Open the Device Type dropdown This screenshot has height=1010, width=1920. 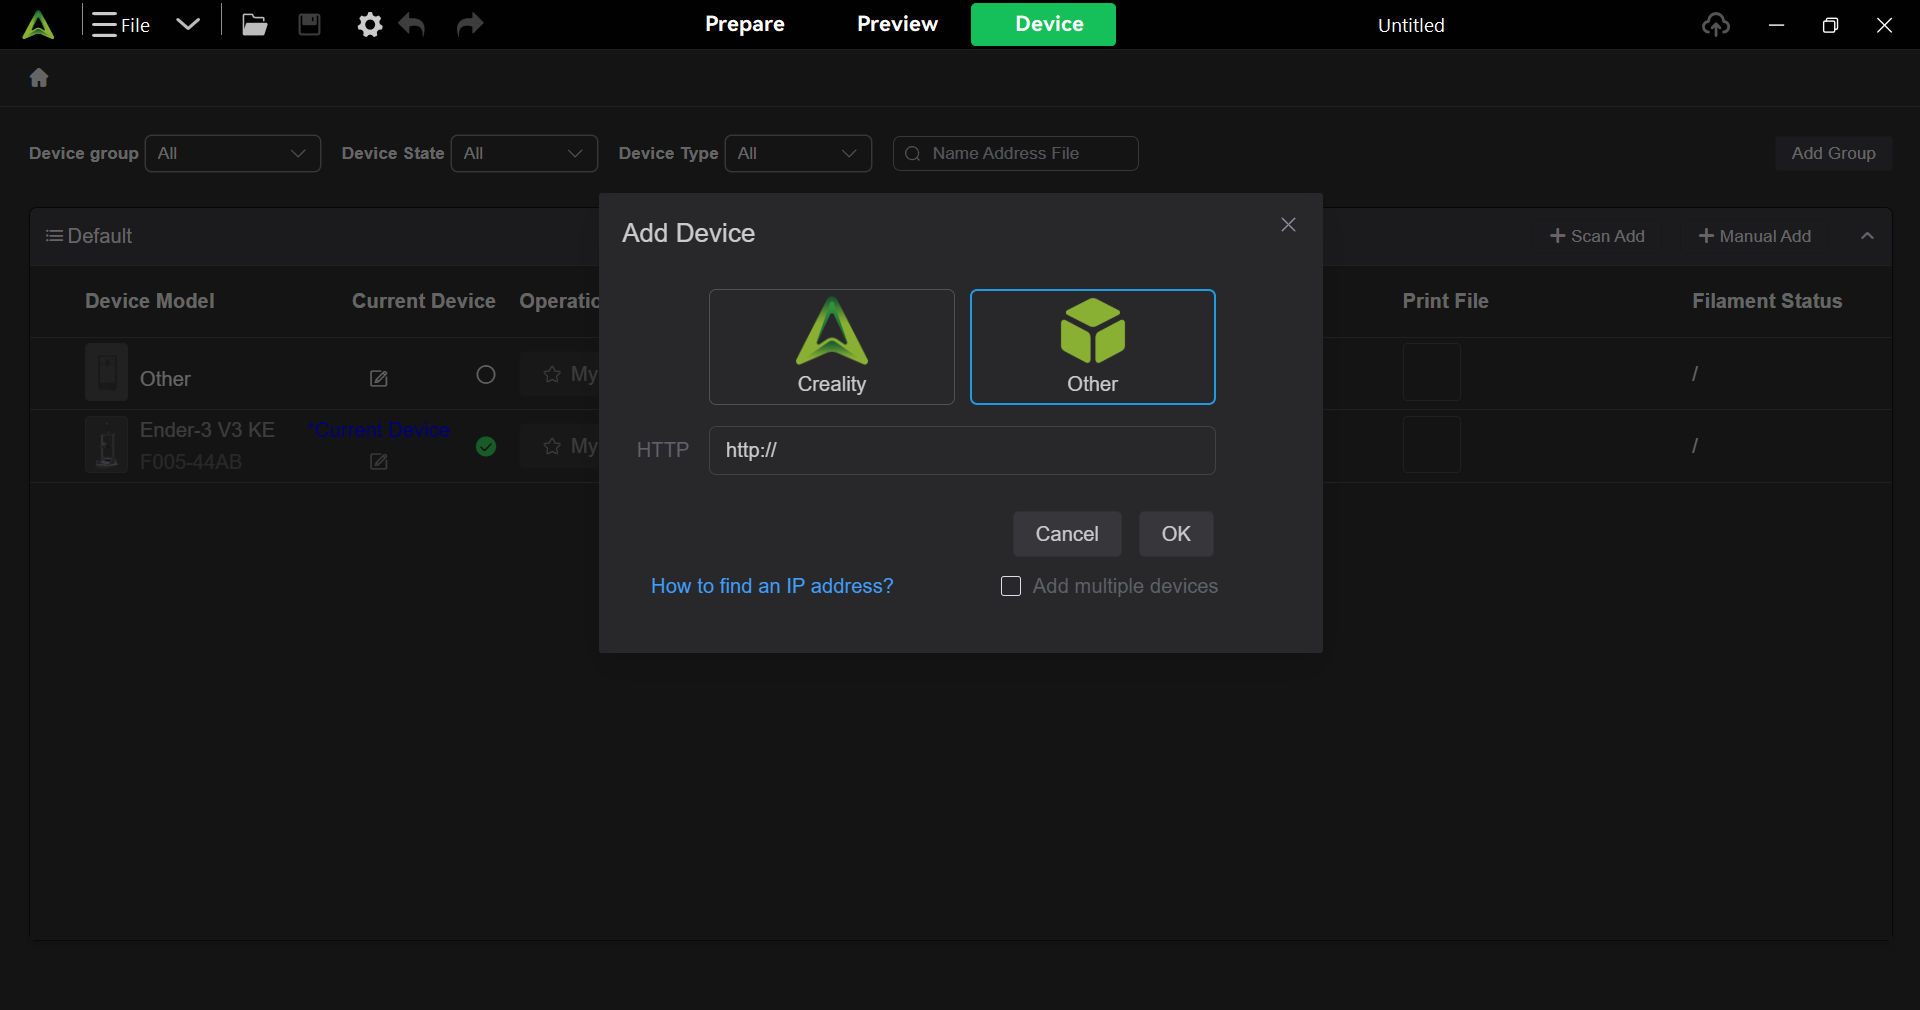coord(798,153)
